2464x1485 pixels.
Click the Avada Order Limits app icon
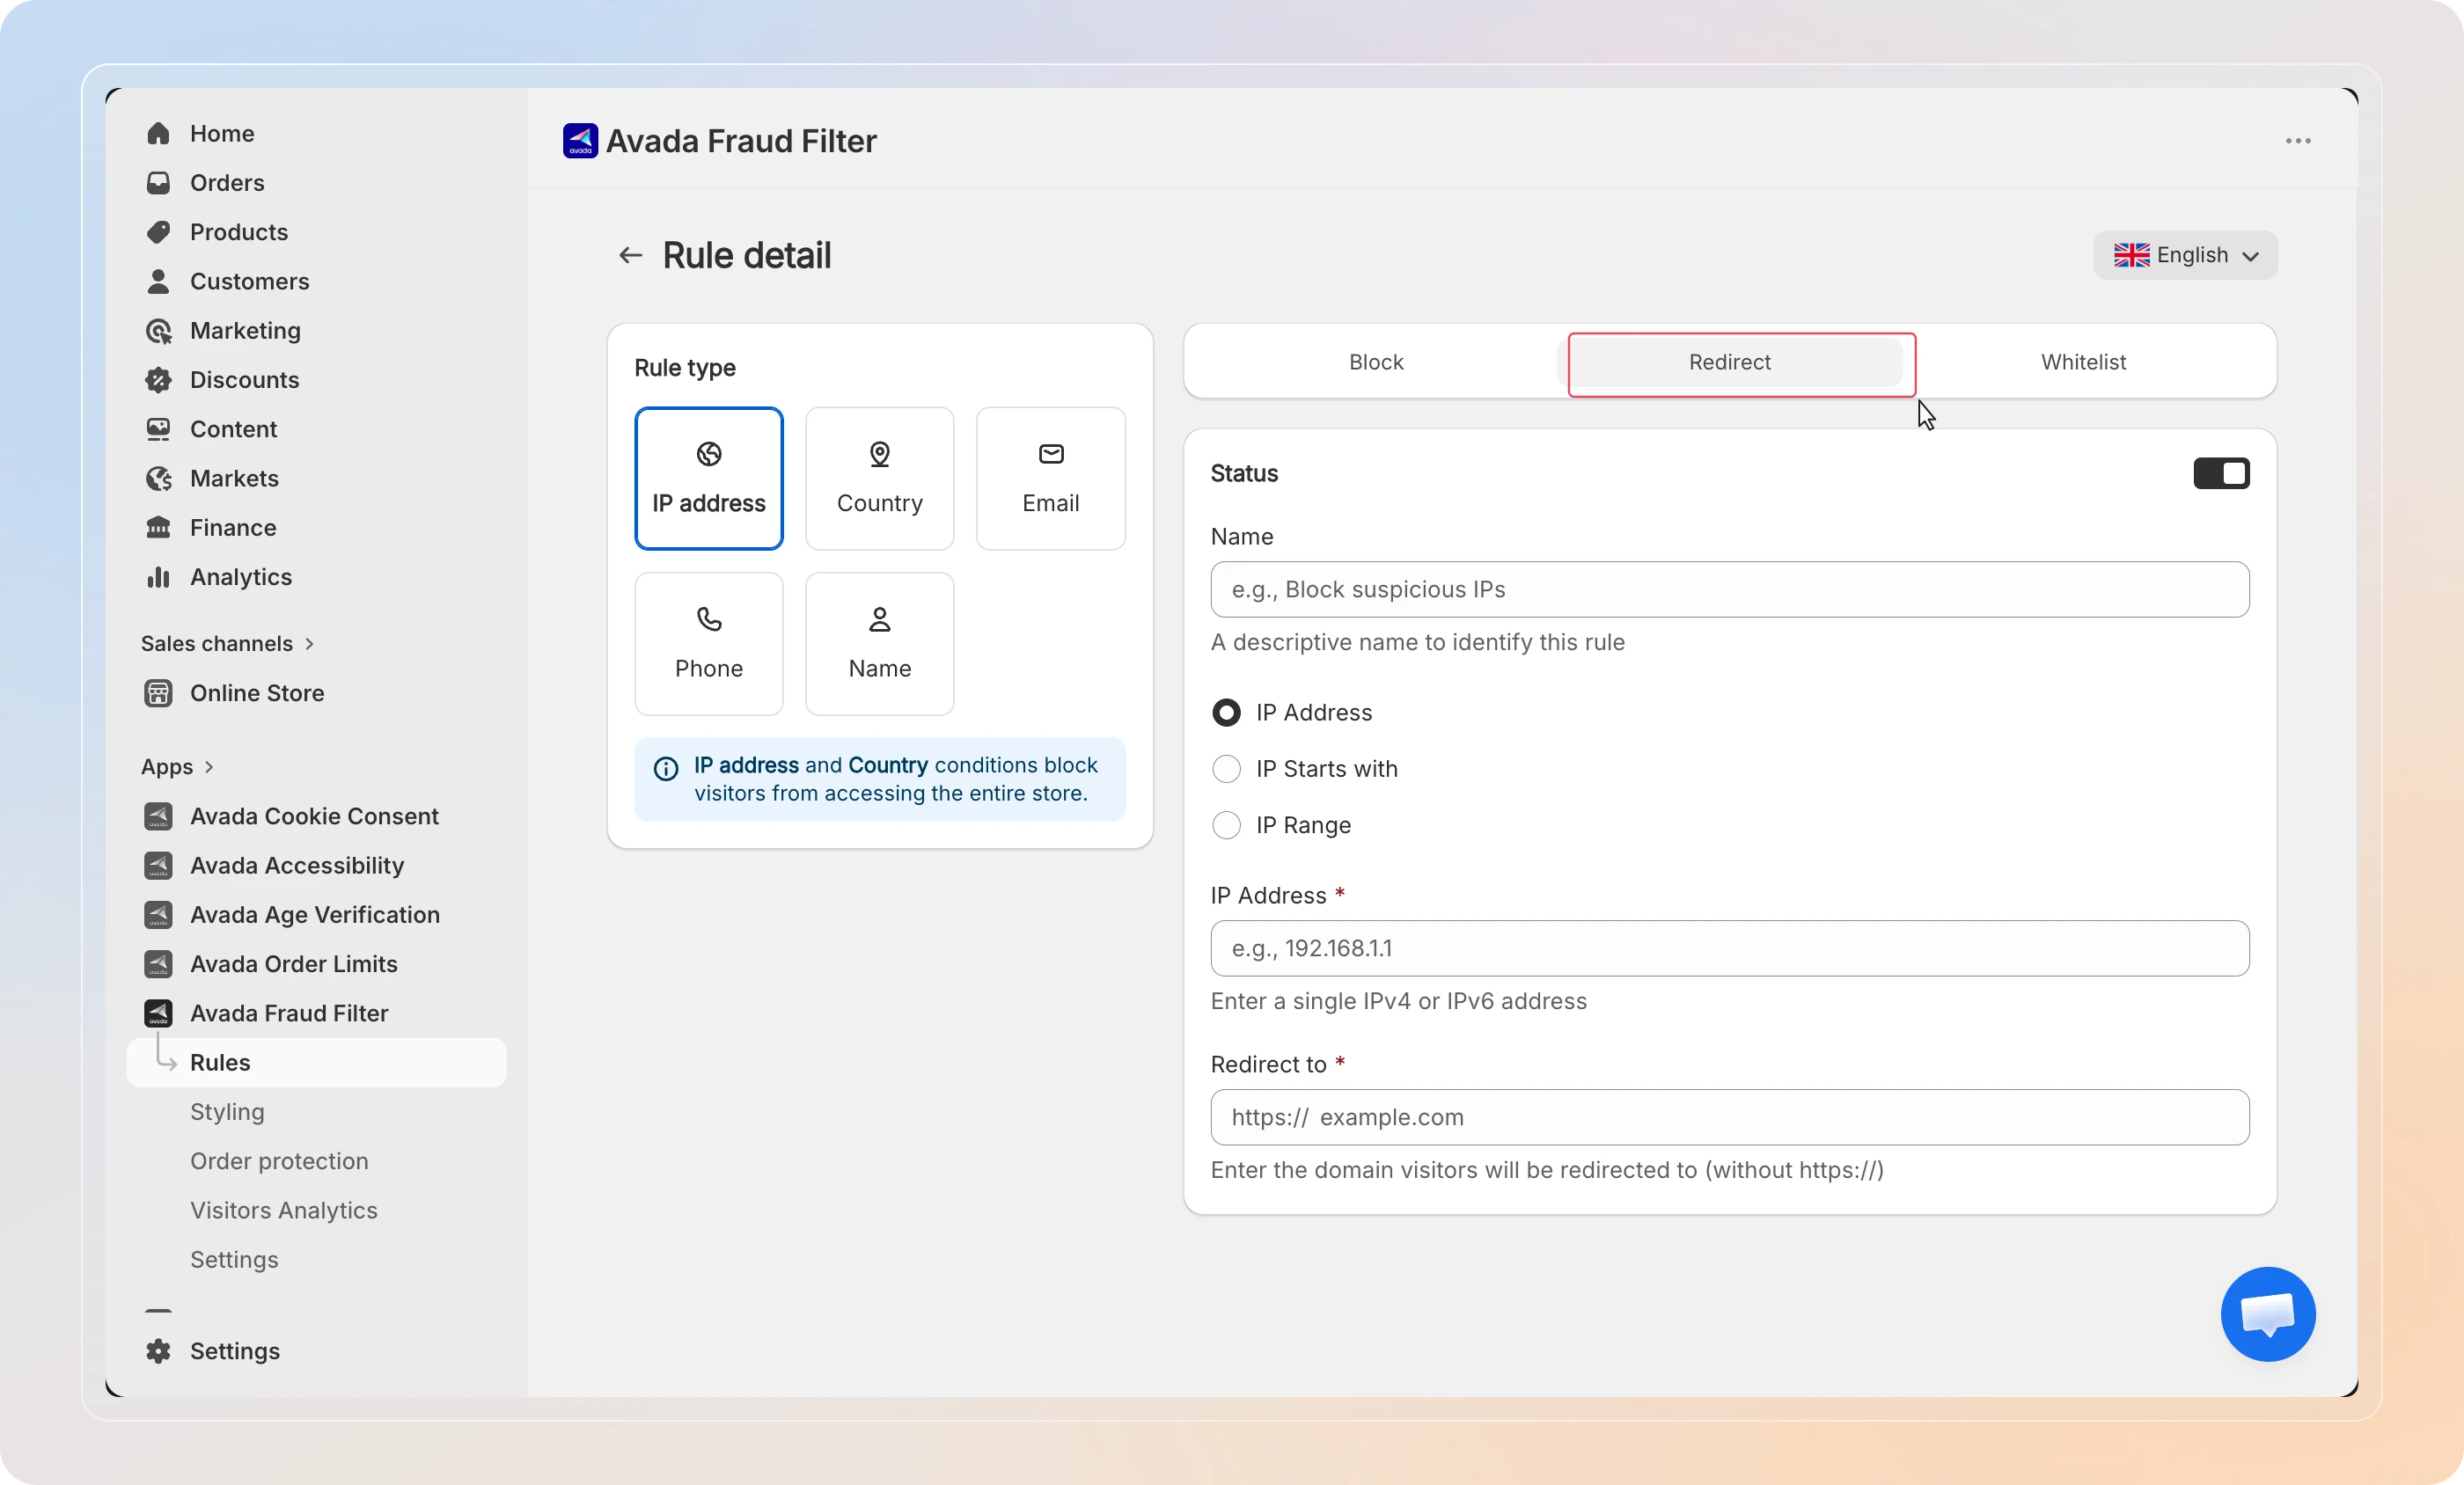[158, 964]
